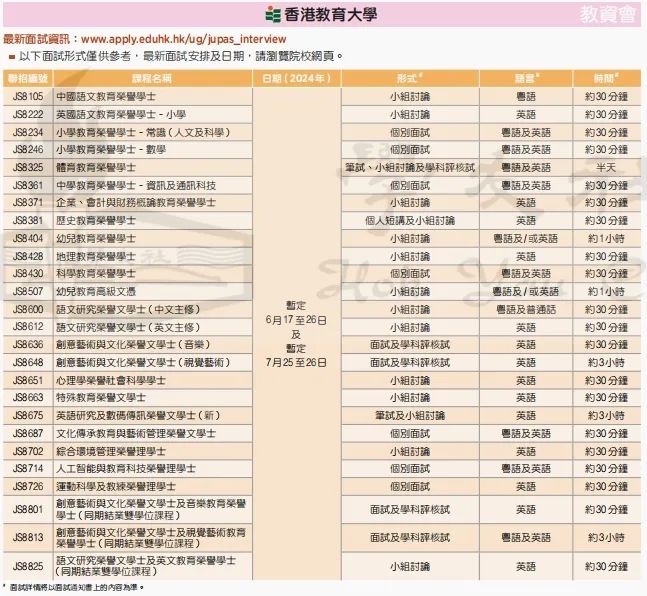Click the 香港教育大學 title text
647x596 pixels.
click(x=331, y=15)
